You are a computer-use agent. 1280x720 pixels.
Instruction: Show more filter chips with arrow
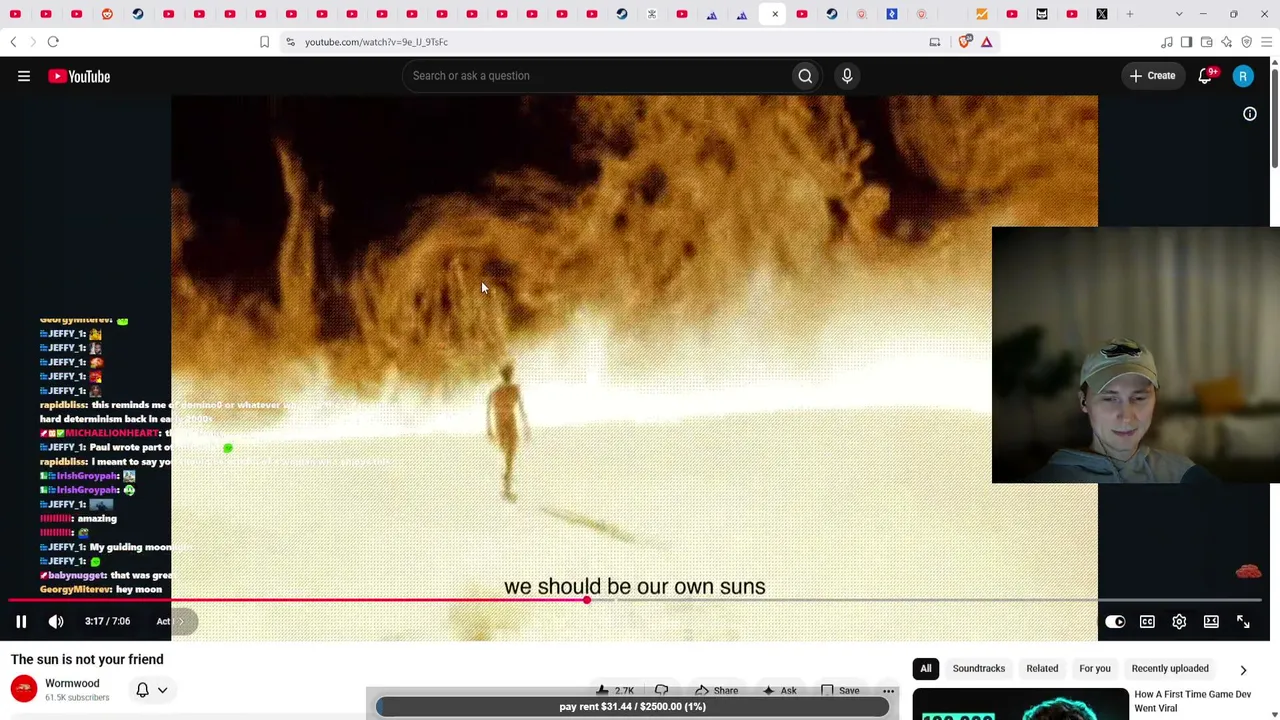point(1243,670)
